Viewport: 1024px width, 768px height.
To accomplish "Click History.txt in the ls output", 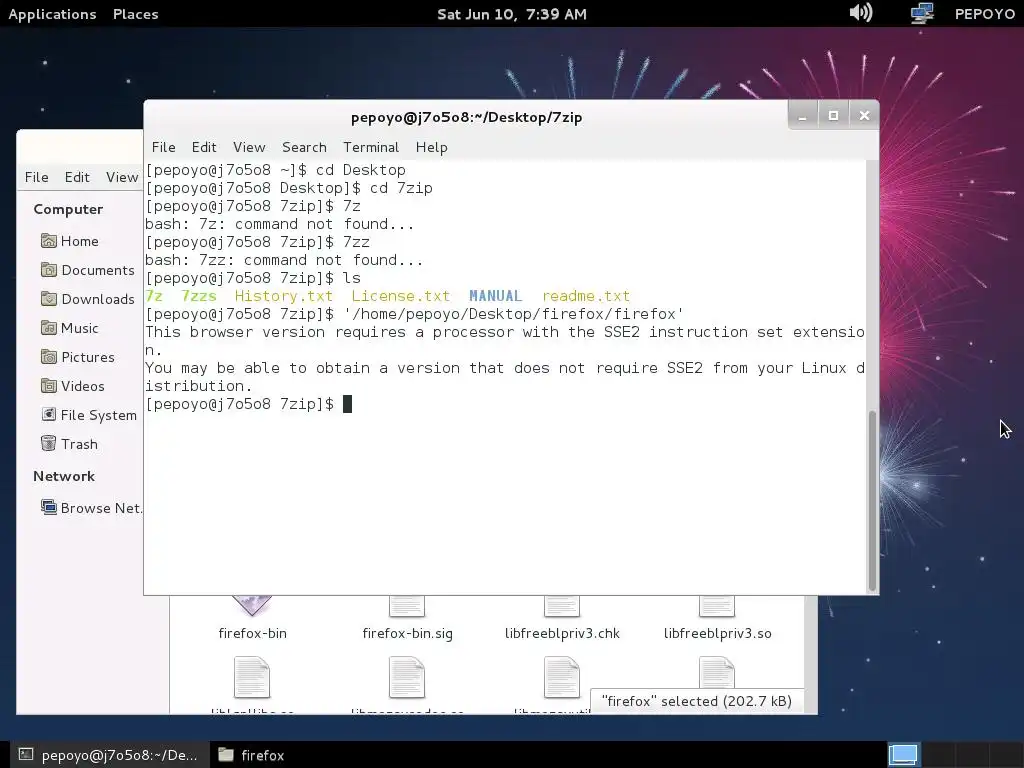I will pos(283,296).
